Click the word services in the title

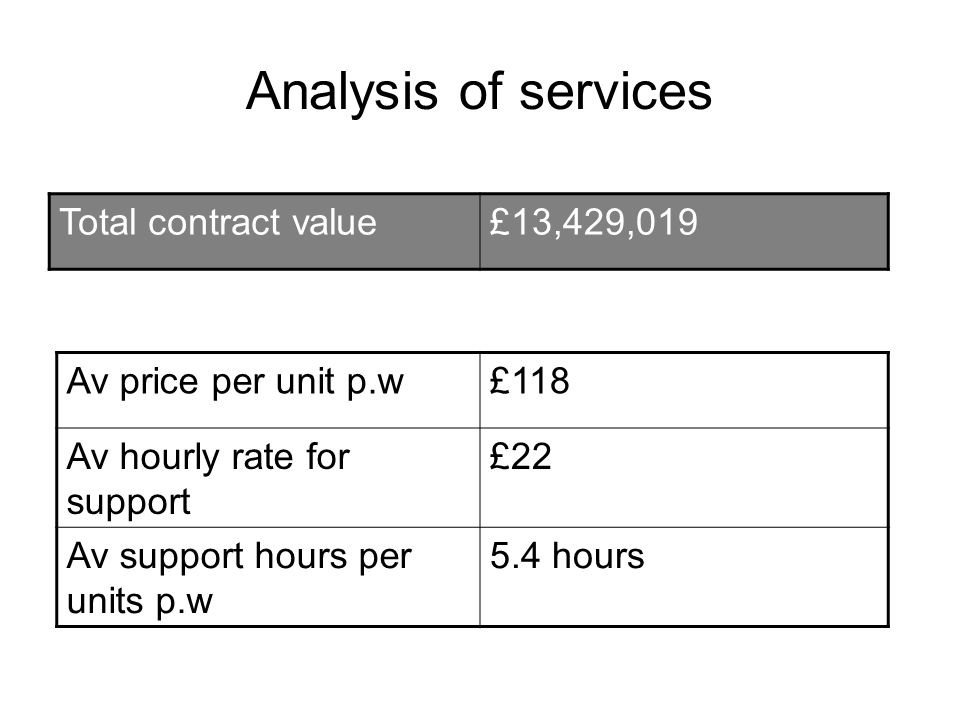[x=615, y=93]
